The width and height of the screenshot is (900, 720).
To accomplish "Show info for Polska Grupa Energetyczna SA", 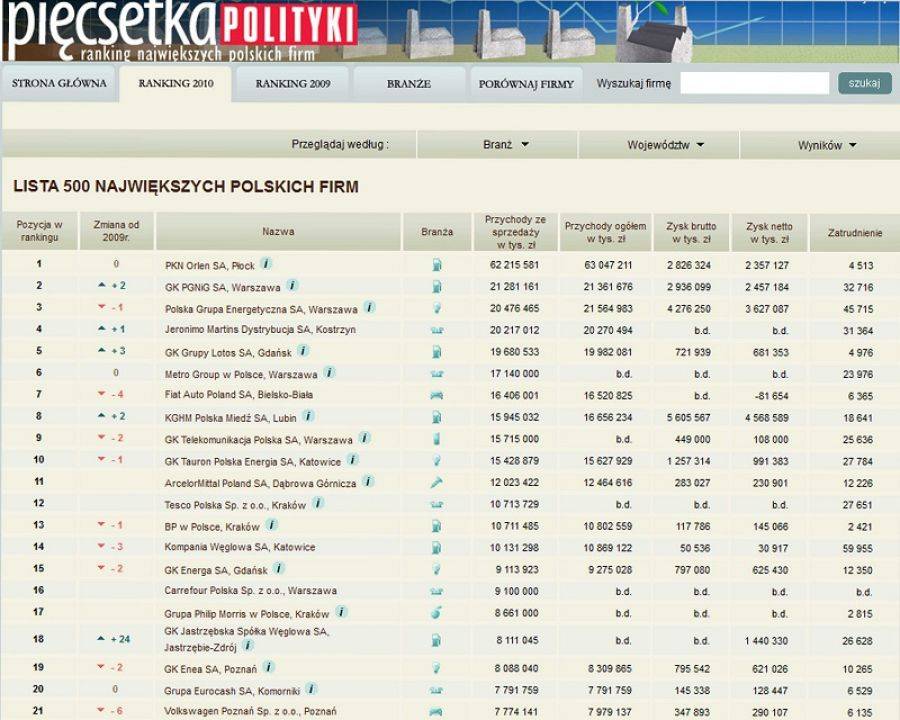I will click(x=370, y=307).
